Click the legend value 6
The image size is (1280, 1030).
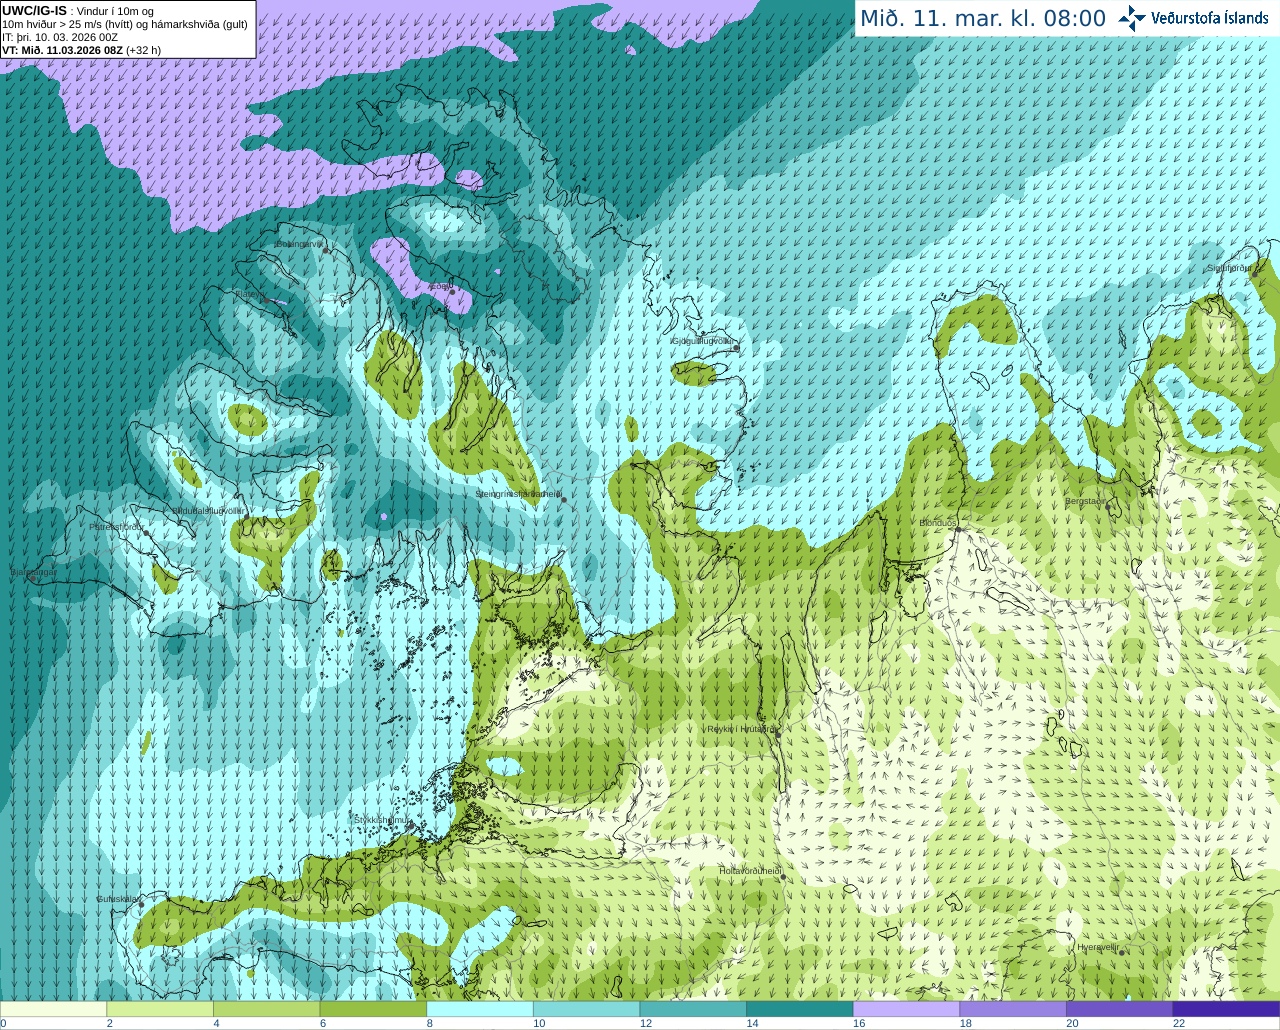click(323, 1024)
